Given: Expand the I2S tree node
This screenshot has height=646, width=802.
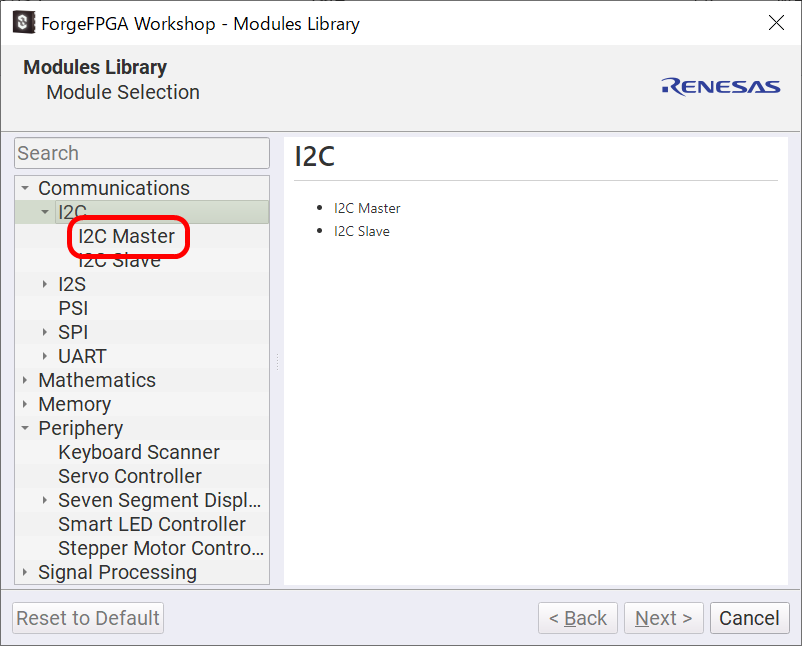Looking at the screenshot, I should (45, 284).
